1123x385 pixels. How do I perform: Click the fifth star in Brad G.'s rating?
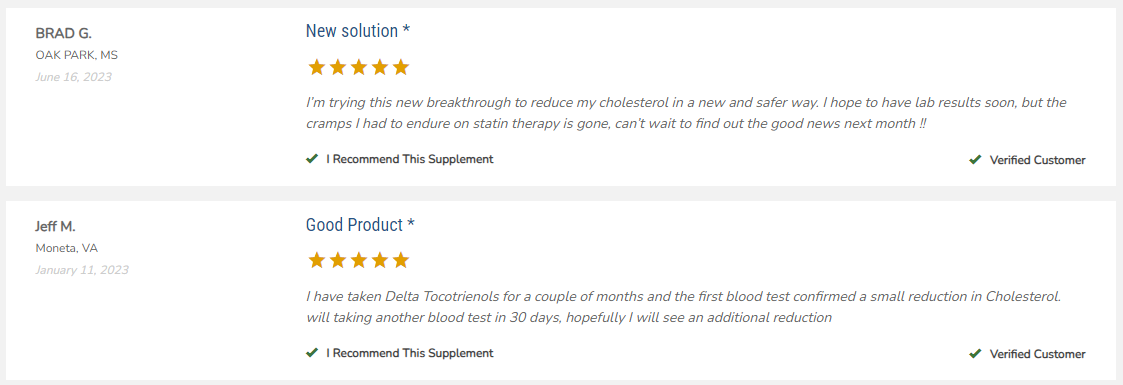tap(400, 68)
